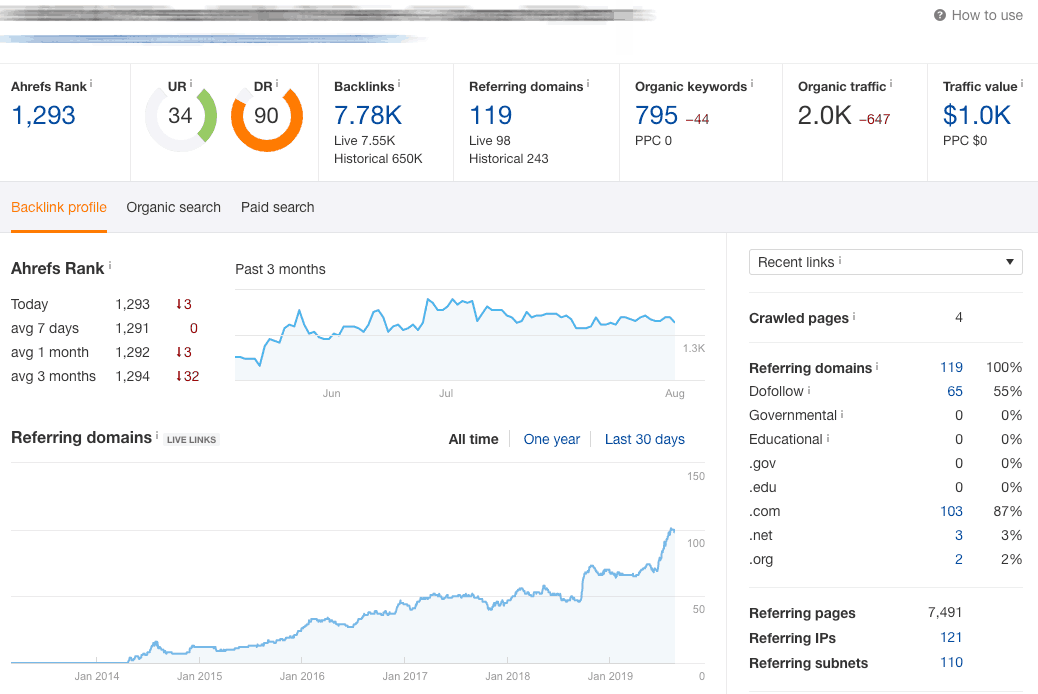Click the -44 Organic keywords change
This screenshot has height=694, width=1038.
[697, 120]
